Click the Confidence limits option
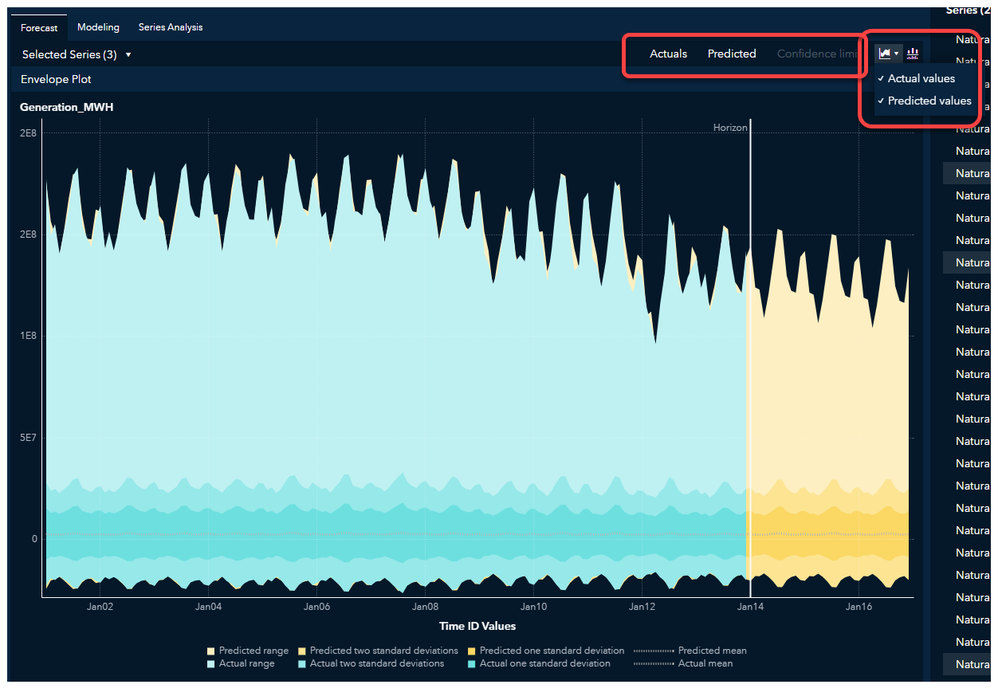Image resolution: width=998 pixels, height=689 pixels. [x=817, y=54]
